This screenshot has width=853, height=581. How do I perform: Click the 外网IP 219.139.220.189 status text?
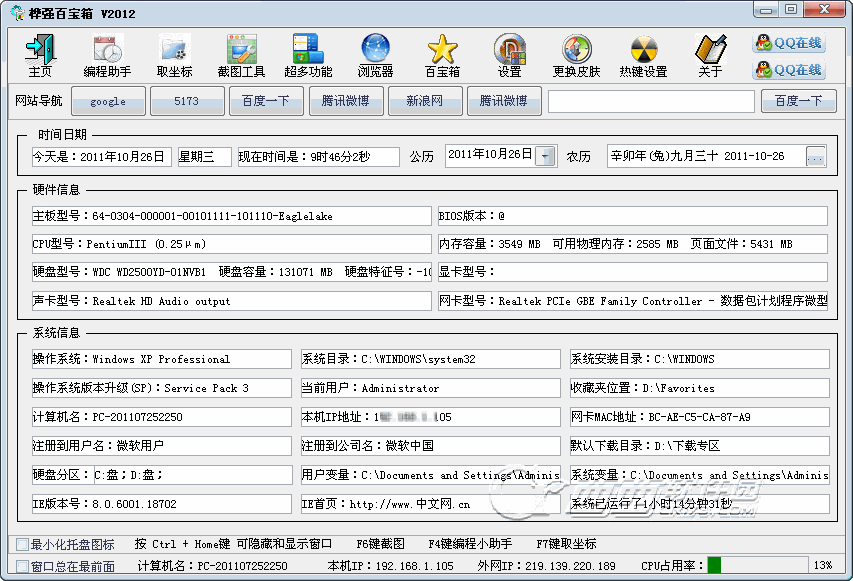pos(546,566)
